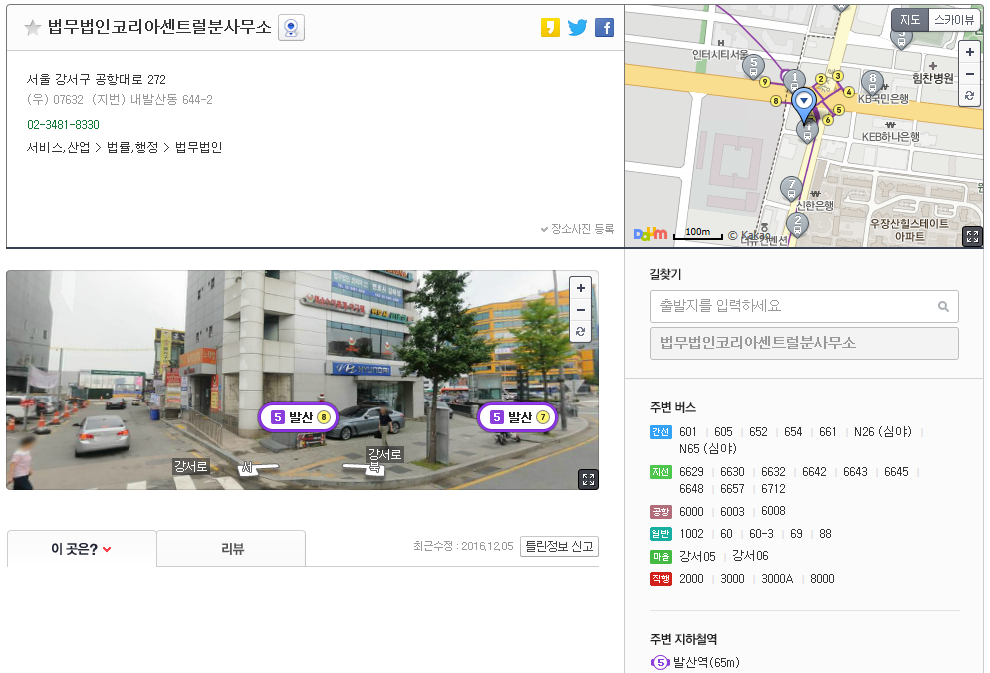
Task: Open bus route 6629
Action: [691, 472]
